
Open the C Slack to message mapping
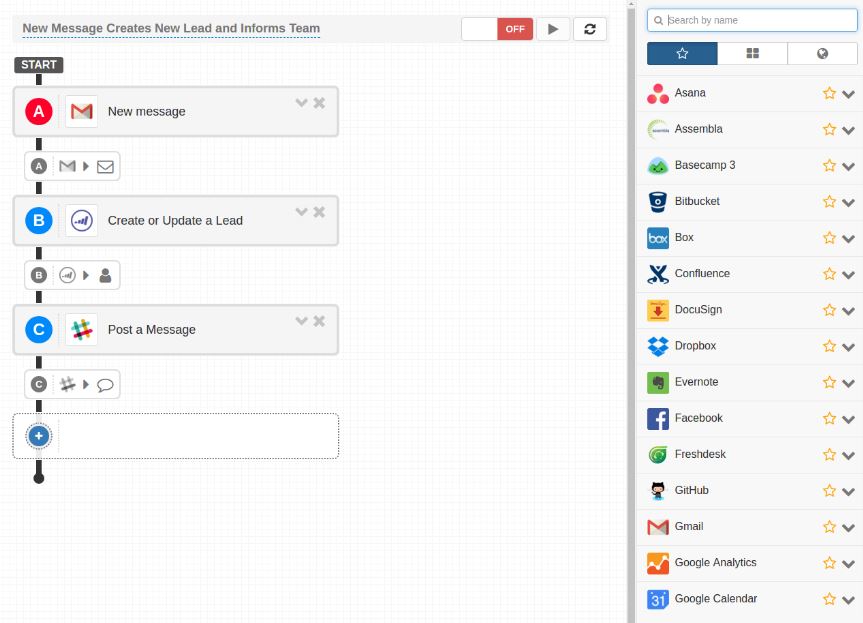[x=72, y=384]
